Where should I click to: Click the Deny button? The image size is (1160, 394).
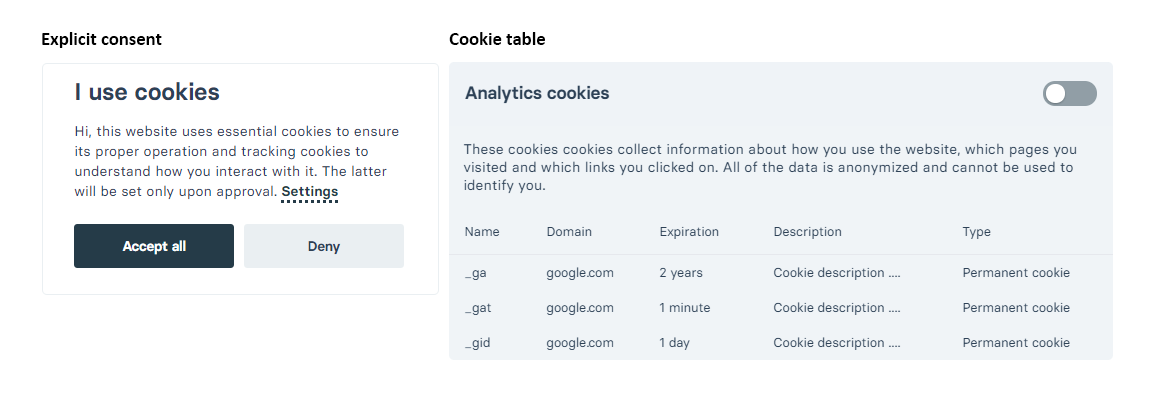click(x=324, y=246)
